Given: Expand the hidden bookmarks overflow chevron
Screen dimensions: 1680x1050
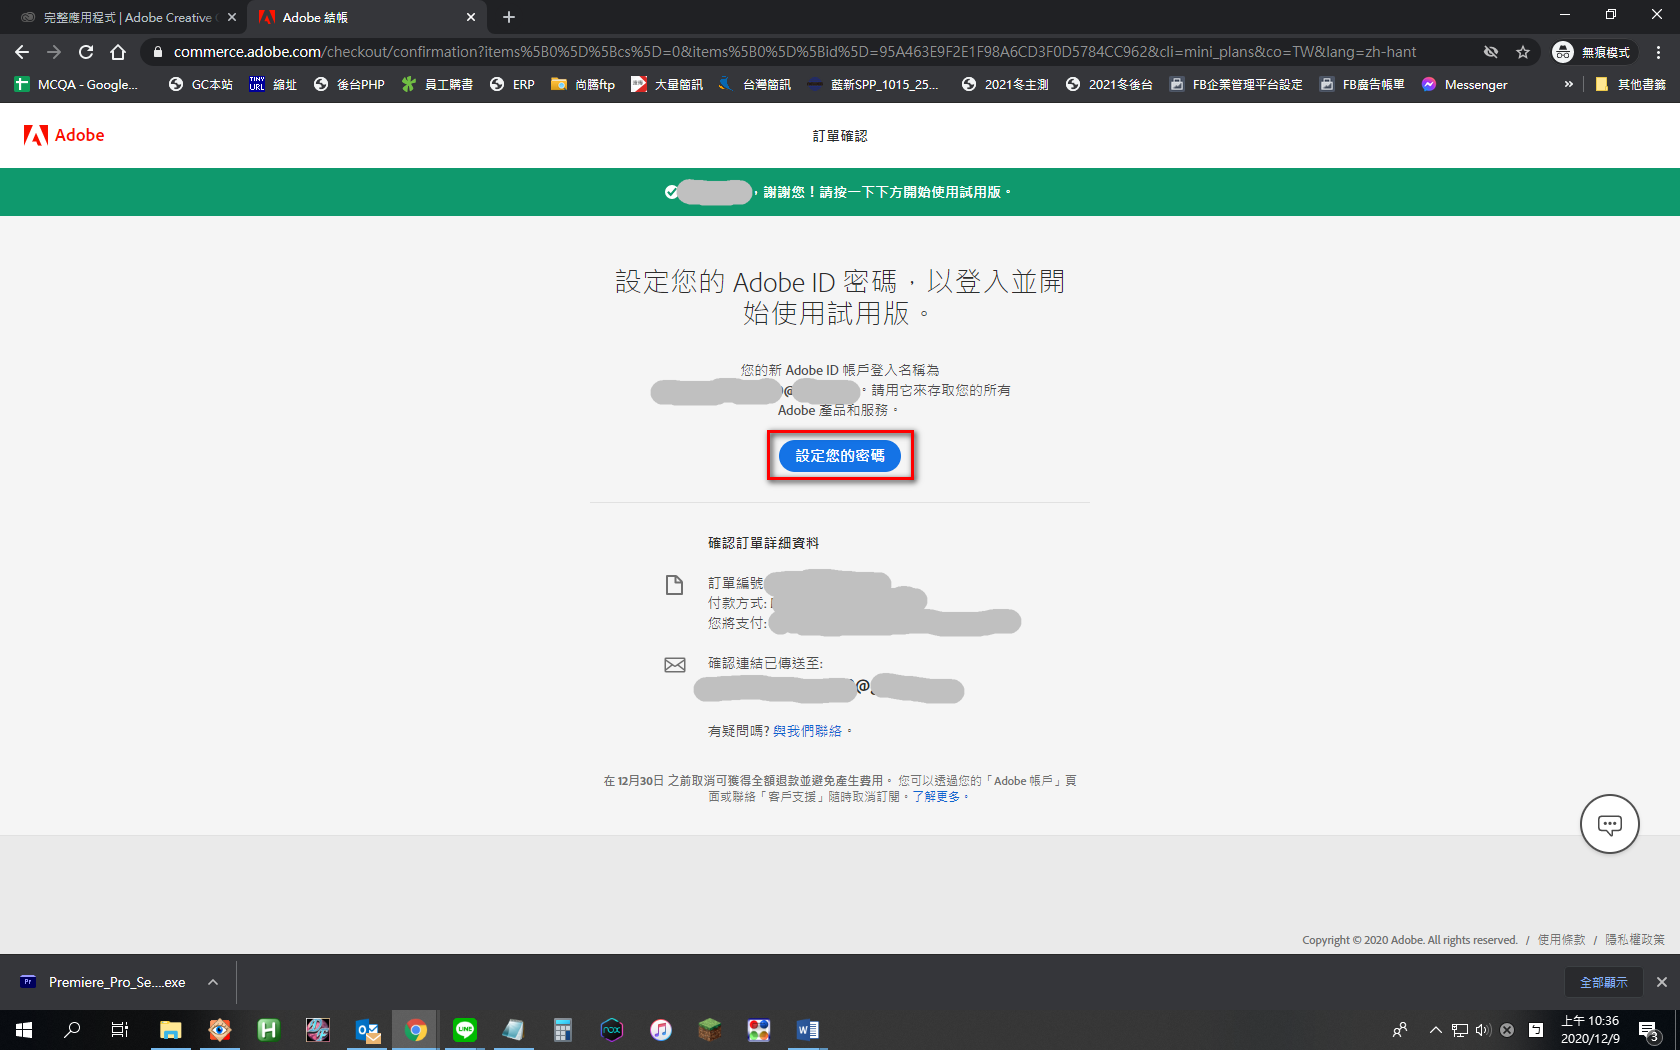Looking at the screenshot, I should 1568,84.
